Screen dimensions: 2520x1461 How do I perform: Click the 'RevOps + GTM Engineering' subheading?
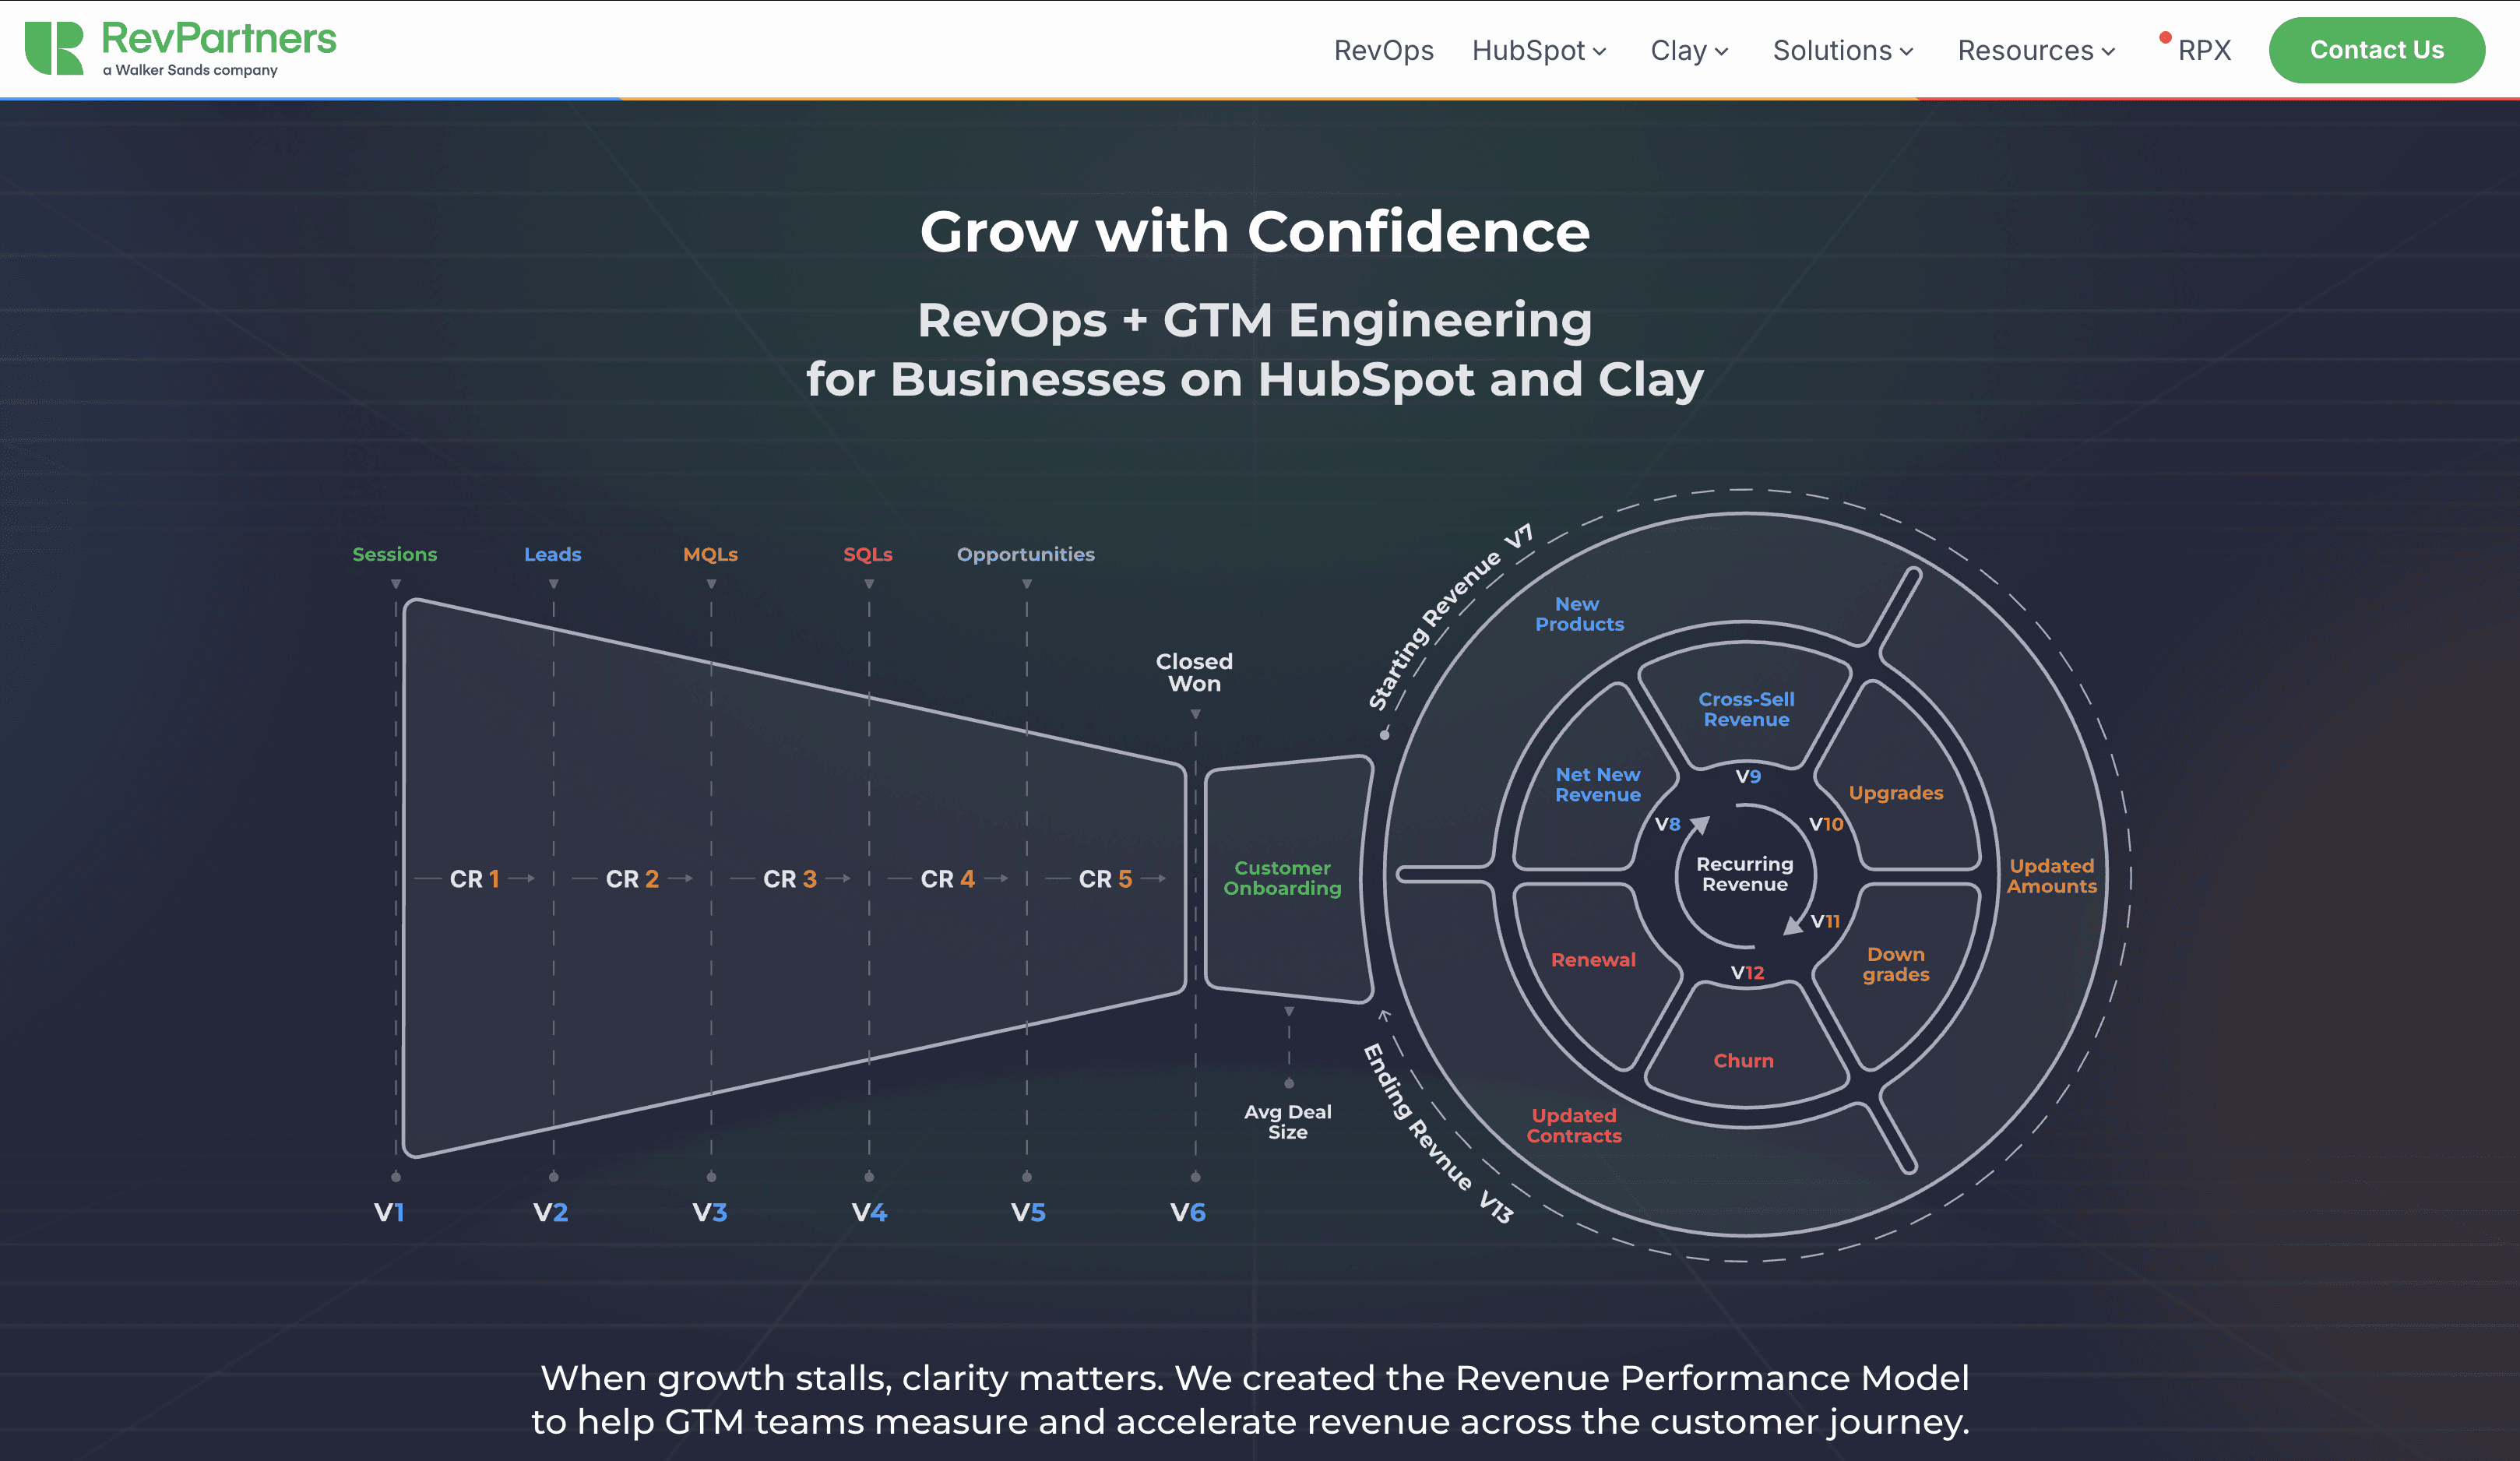pos(1254,321)
